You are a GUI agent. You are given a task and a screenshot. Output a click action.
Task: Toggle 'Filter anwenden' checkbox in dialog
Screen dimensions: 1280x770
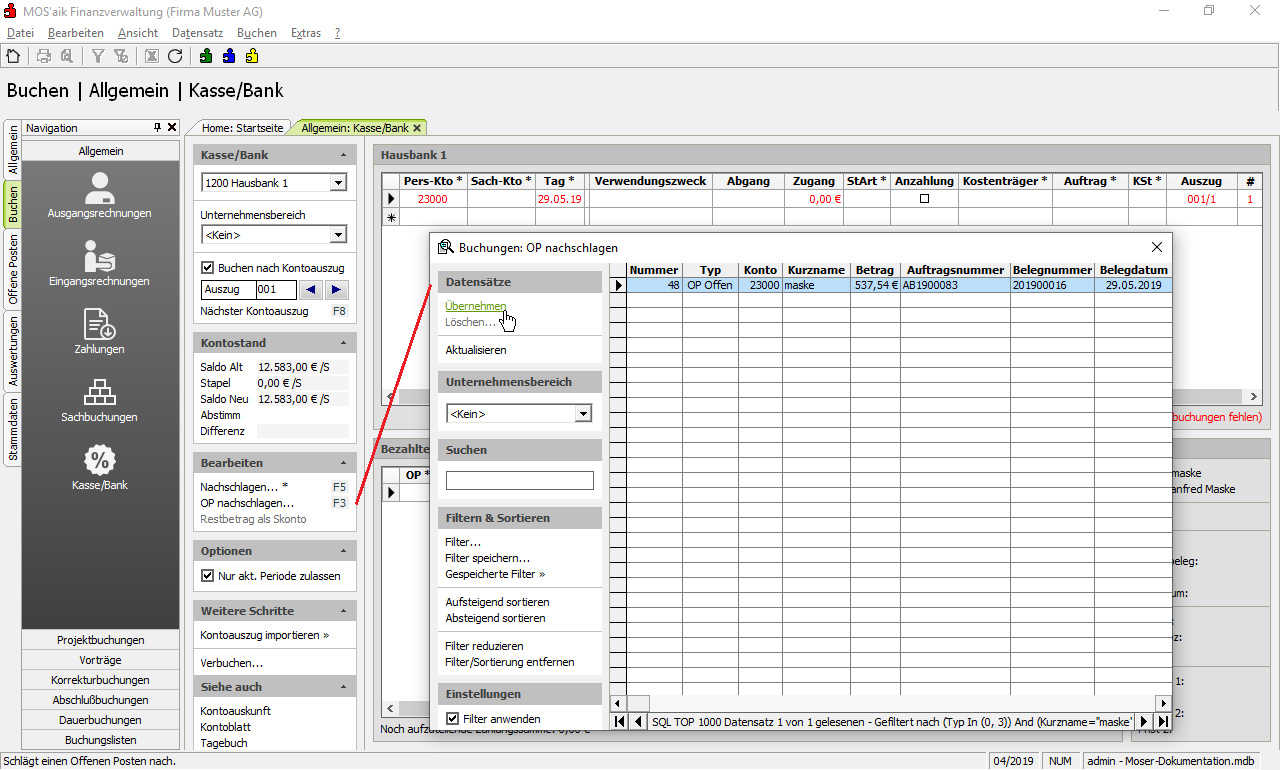pos(453,719)
